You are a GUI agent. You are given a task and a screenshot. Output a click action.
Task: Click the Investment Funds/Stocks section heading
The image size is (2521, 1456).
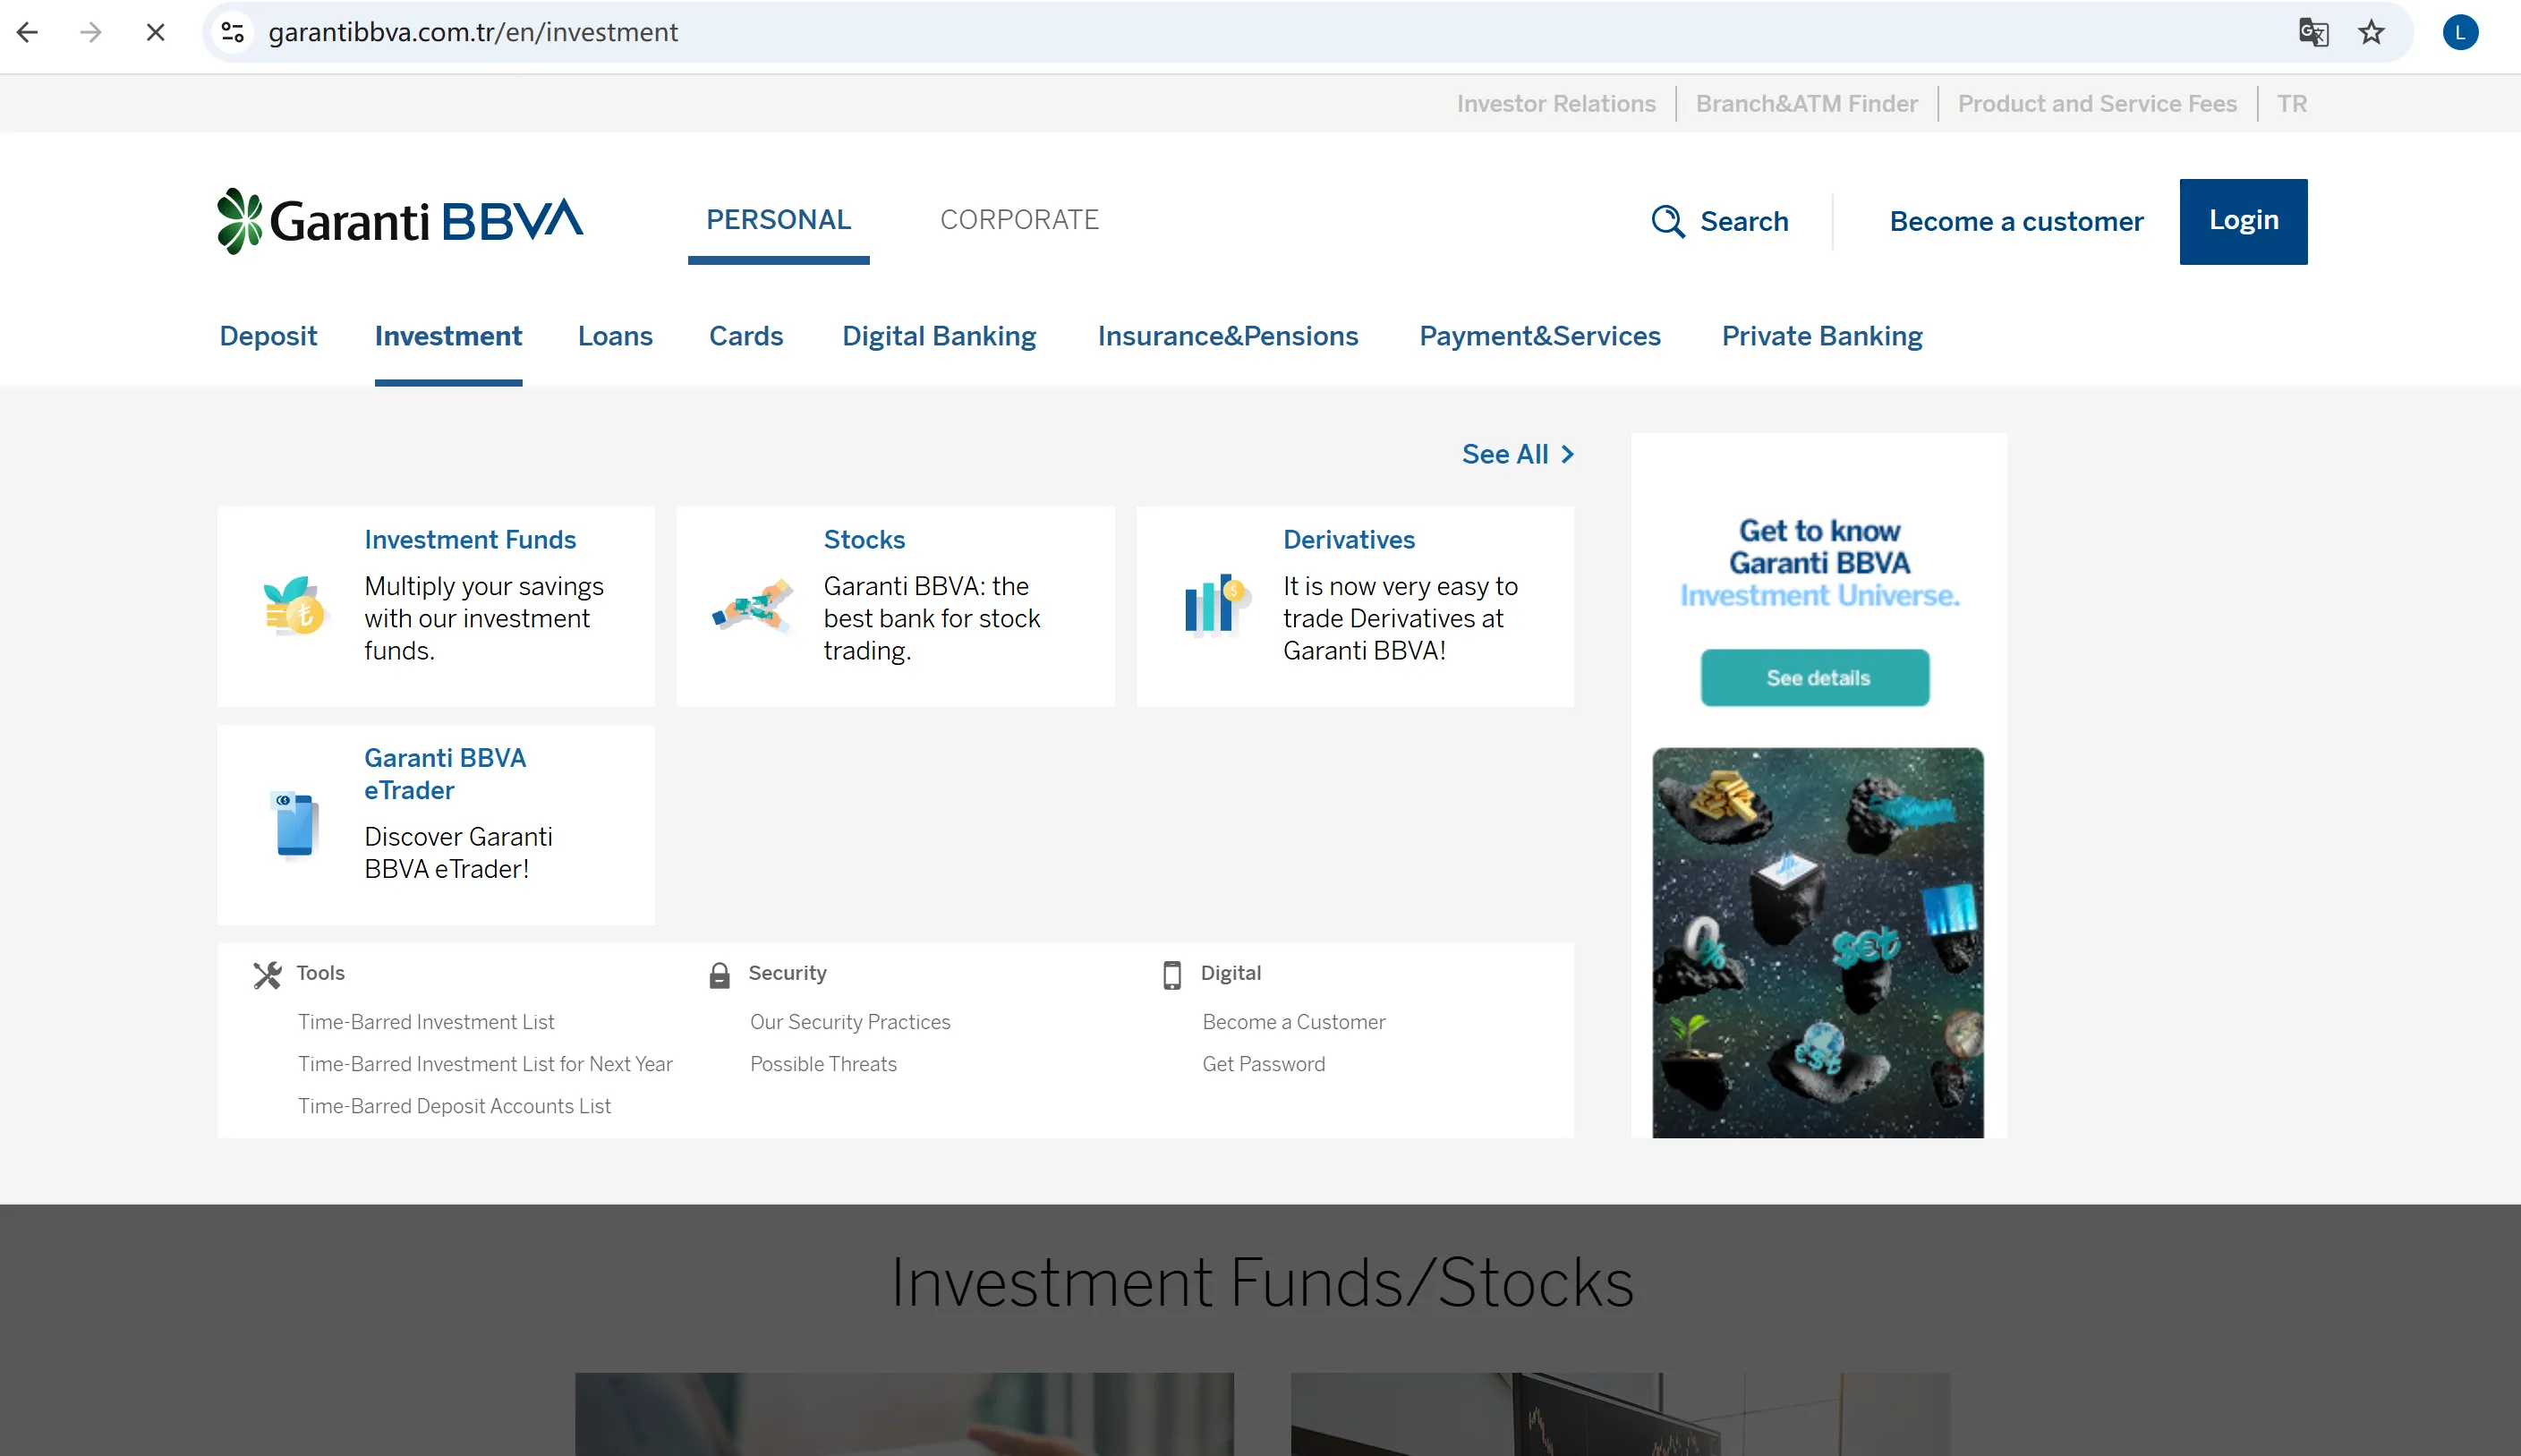1262,1283
